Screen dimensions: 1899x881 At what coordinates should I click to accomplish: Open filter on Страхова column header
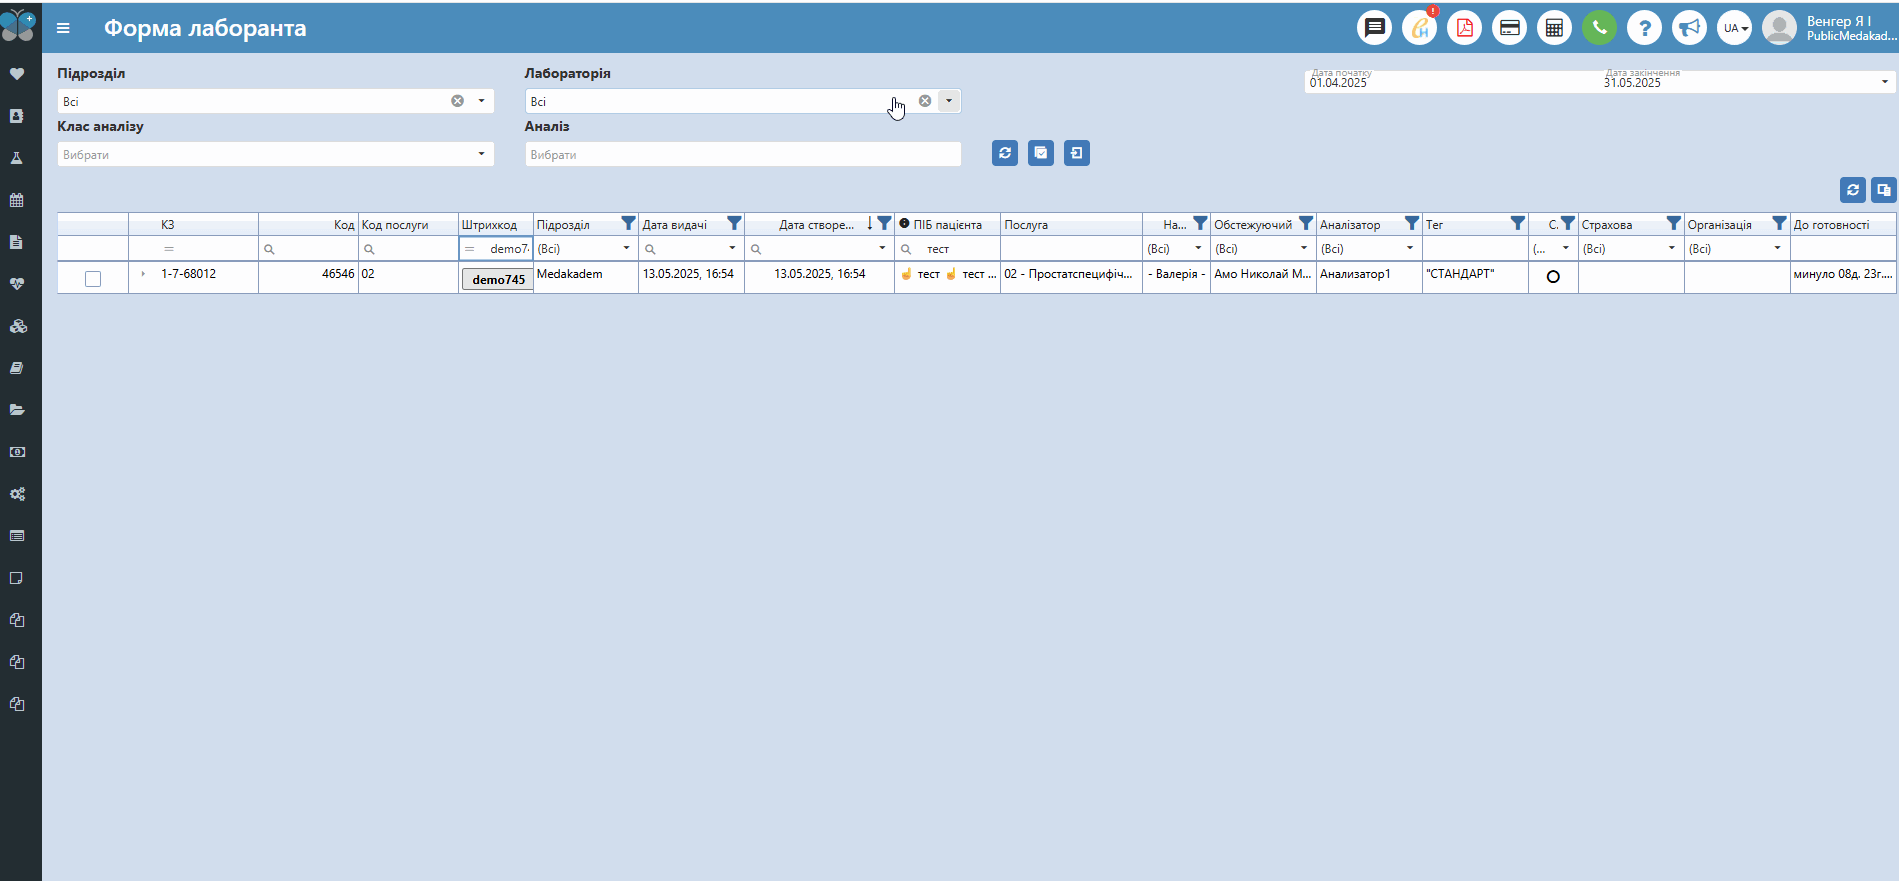tap(1674, 224)
